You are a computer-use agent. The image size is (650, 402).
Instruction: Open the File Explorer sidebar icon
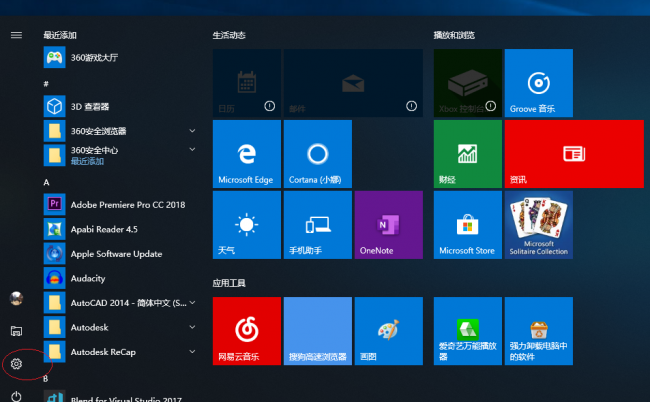(x=16, y=331)
